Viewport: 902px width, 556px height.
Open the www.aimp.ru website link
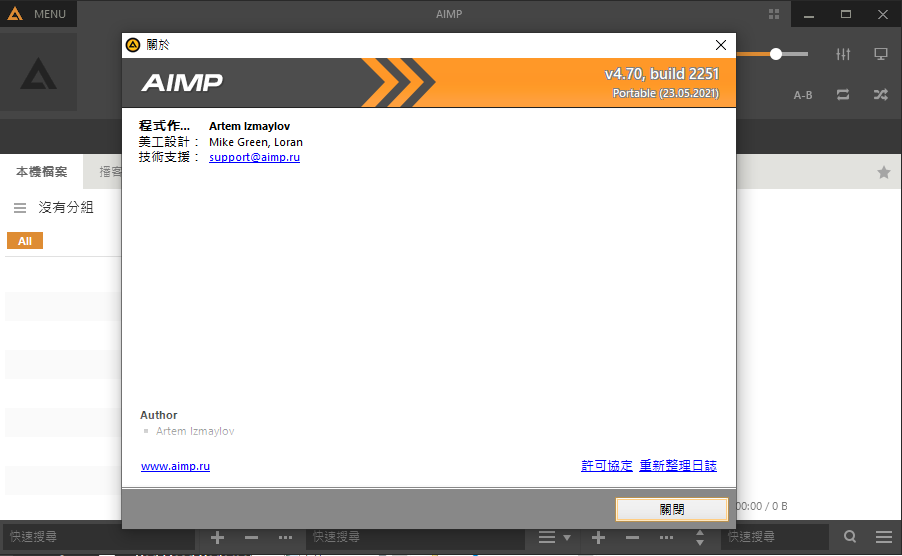click(x=175, y=466)
